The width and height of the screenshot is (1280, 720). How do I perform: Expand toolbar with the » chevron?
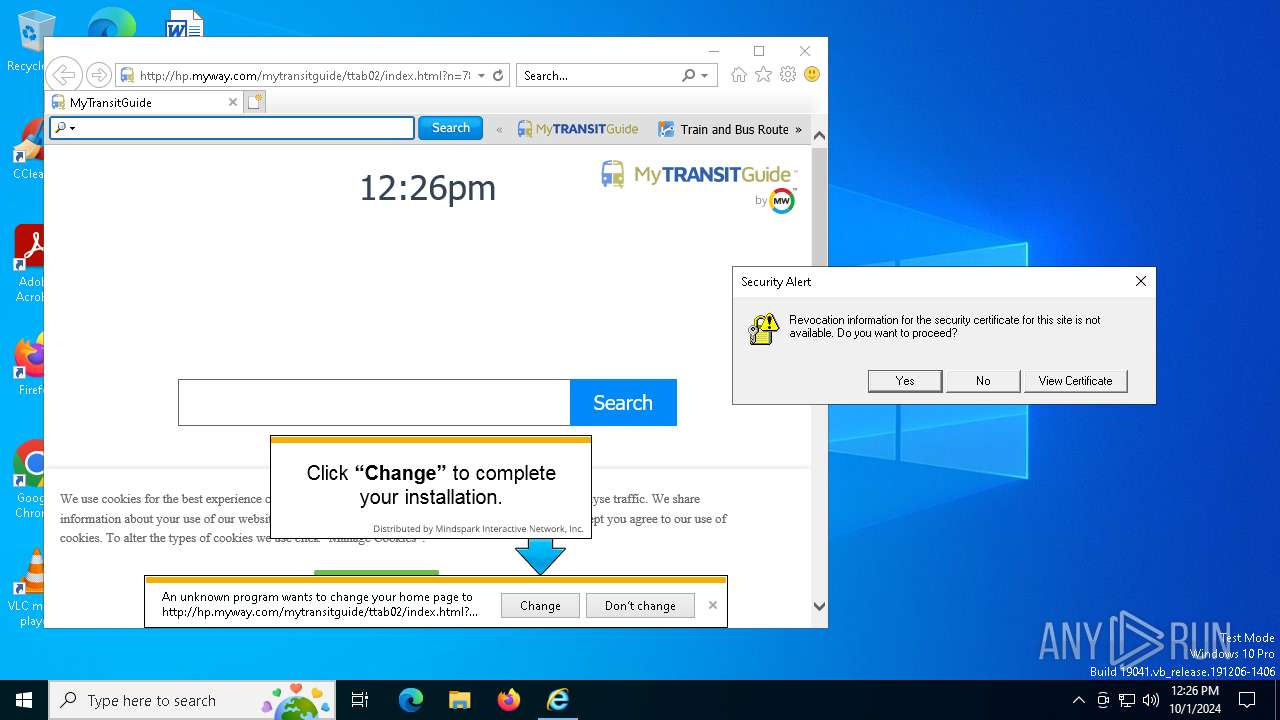coord(798,129)
